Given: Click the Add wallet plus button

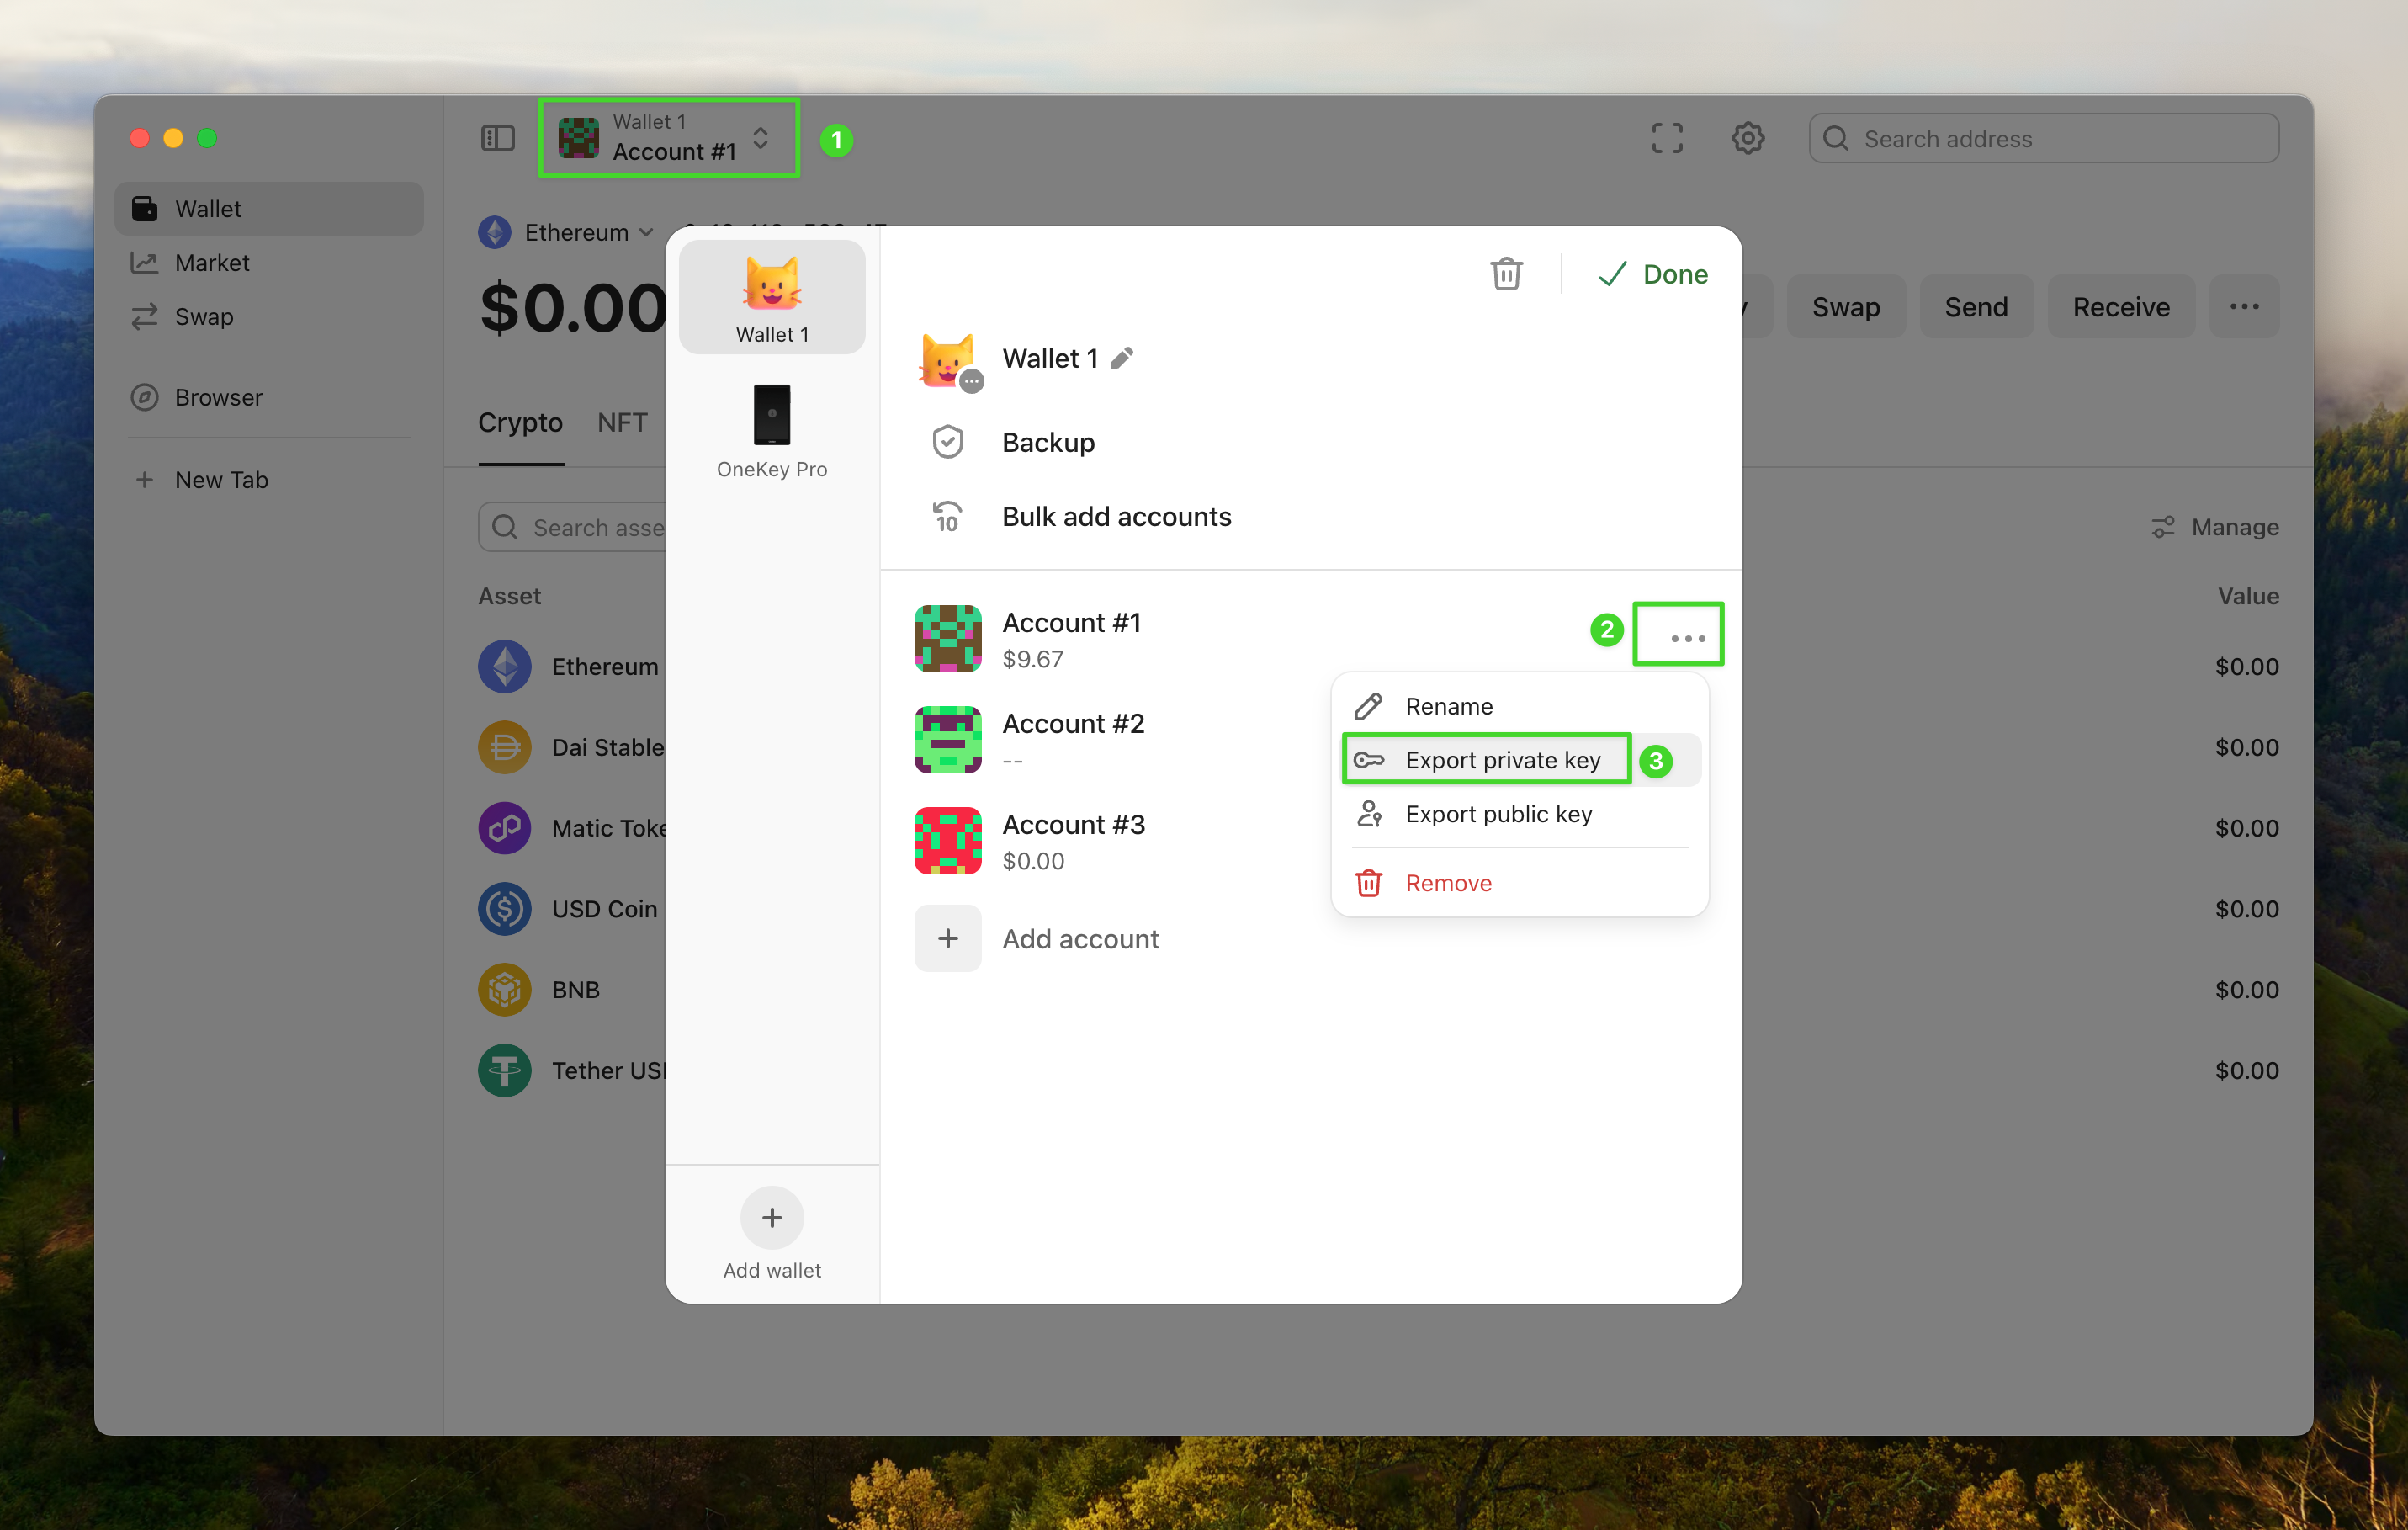Looking at the screenshot, I should coord(772,1217).
